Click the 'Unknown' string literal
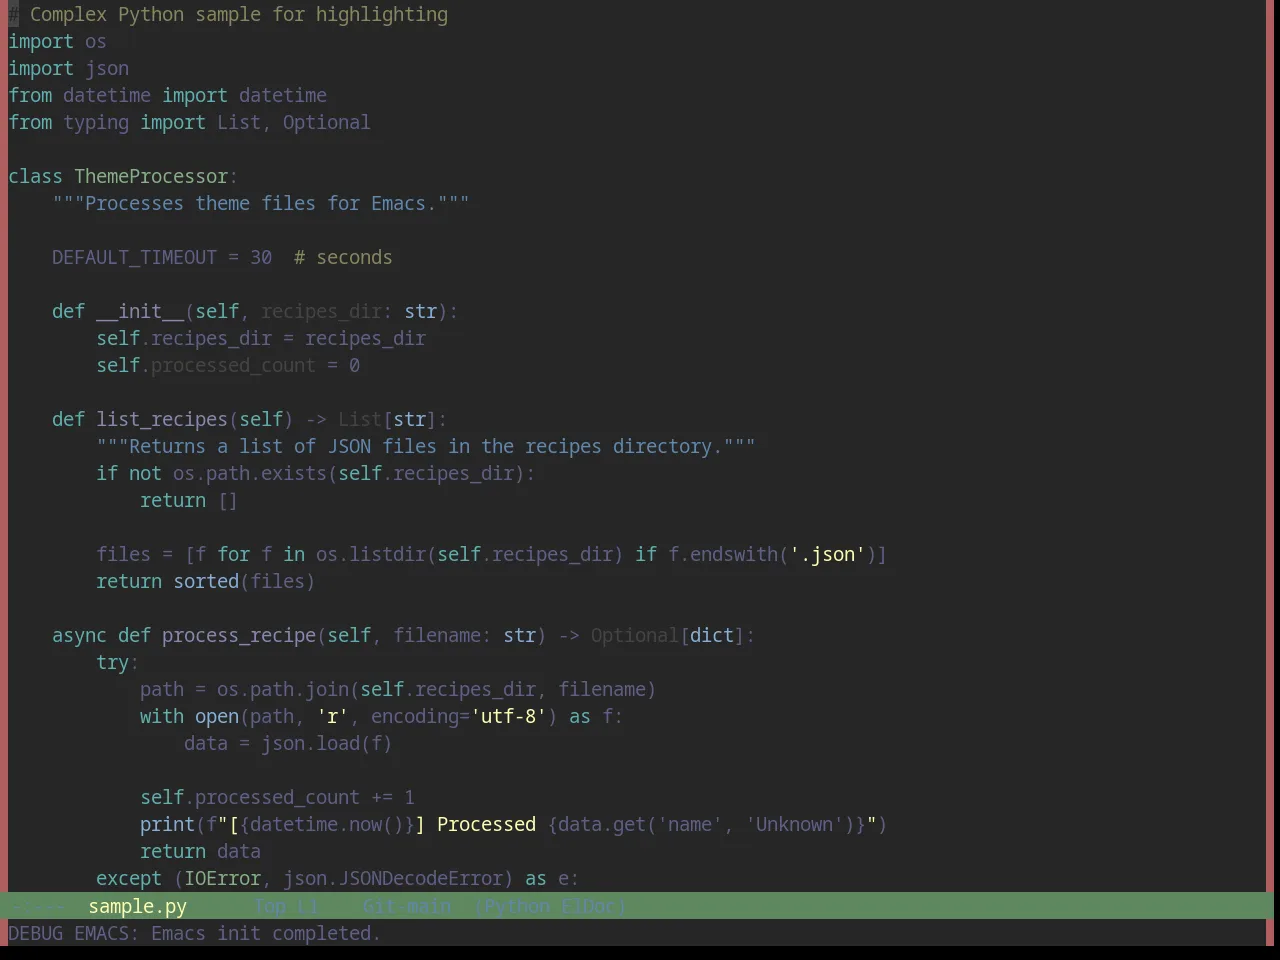Viewport: 1280px width, 960px height. tap(794, 824)
